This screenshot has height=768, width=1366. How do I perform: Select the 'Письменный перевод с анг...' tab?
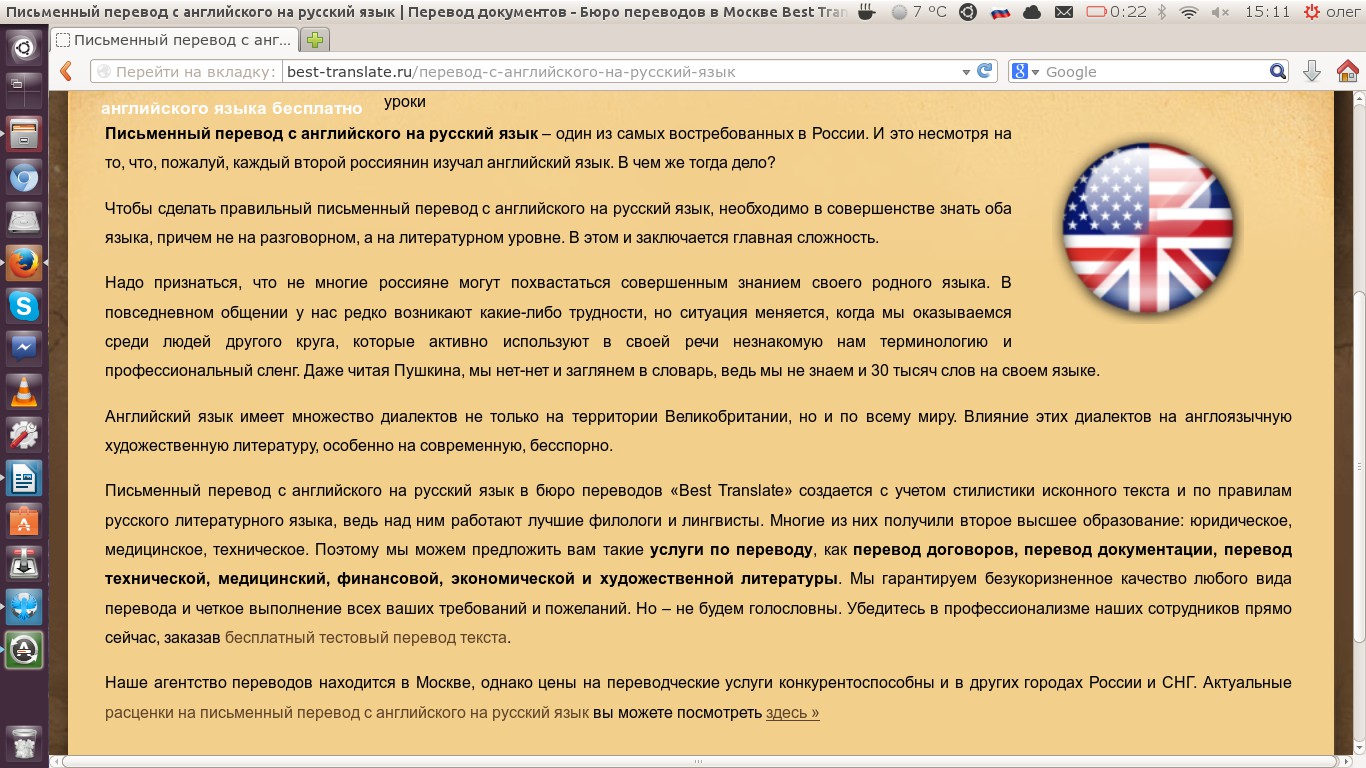(x=174, y=40)
